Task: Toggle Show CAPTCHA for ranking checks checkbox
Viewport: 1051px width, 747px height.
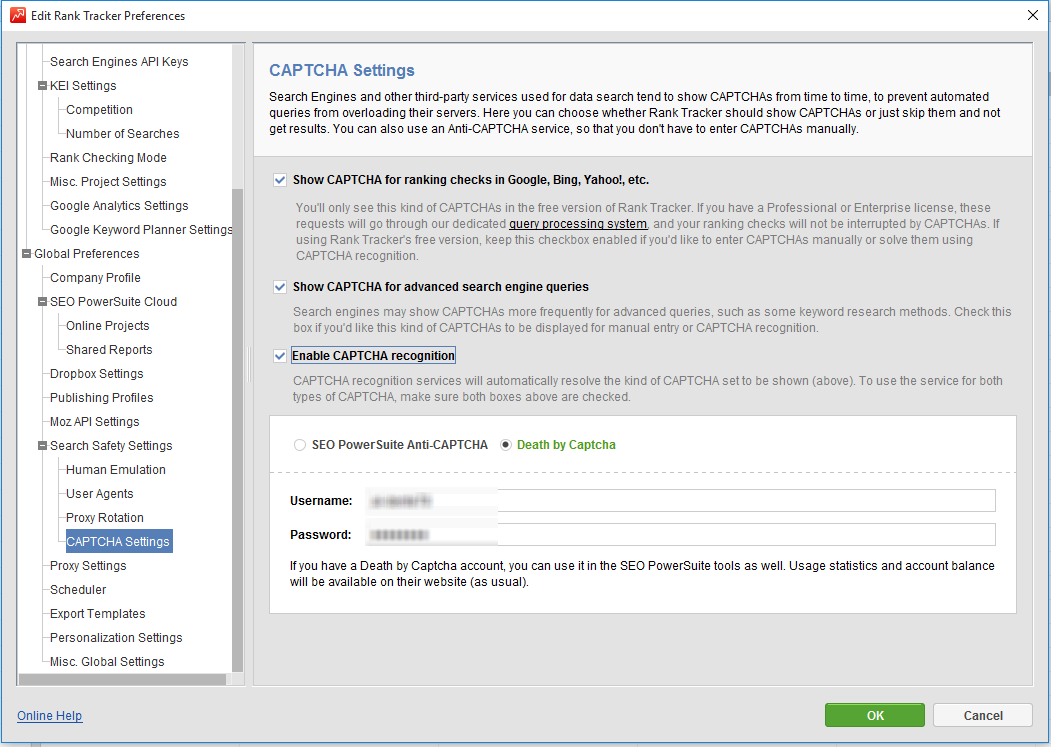Action: pos(280,180)
